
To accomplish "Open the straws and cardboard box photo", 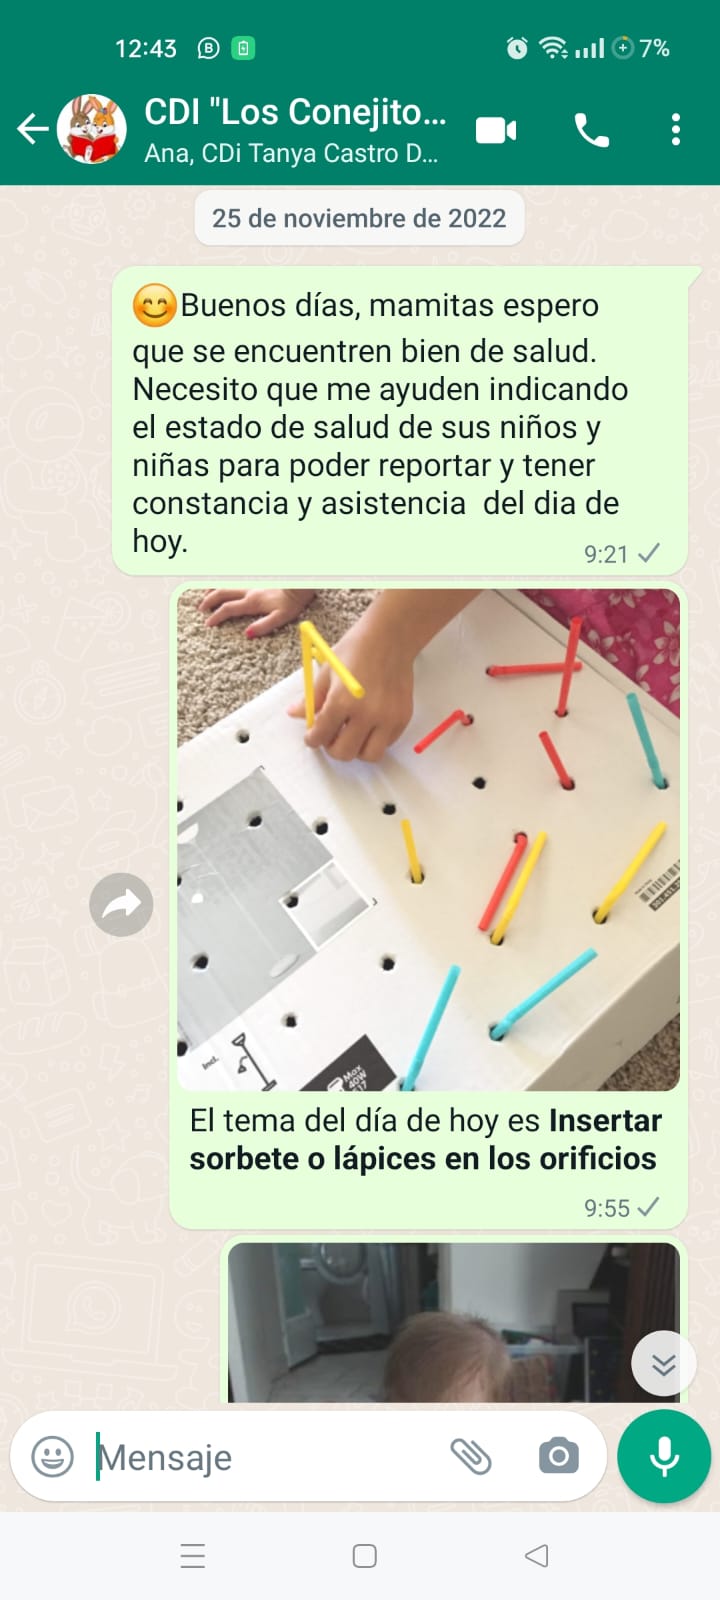I will [428, 839].
